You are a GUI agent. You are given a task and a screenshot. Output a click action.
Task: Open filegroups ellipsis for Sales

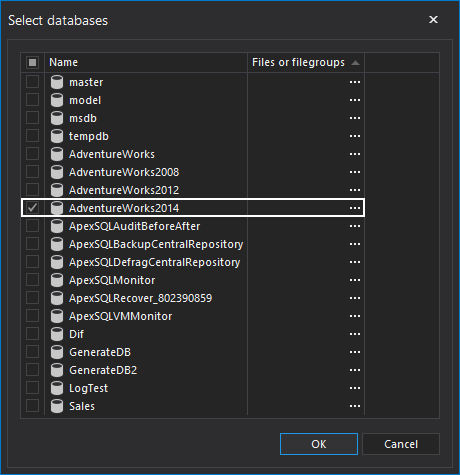point(355,406)
